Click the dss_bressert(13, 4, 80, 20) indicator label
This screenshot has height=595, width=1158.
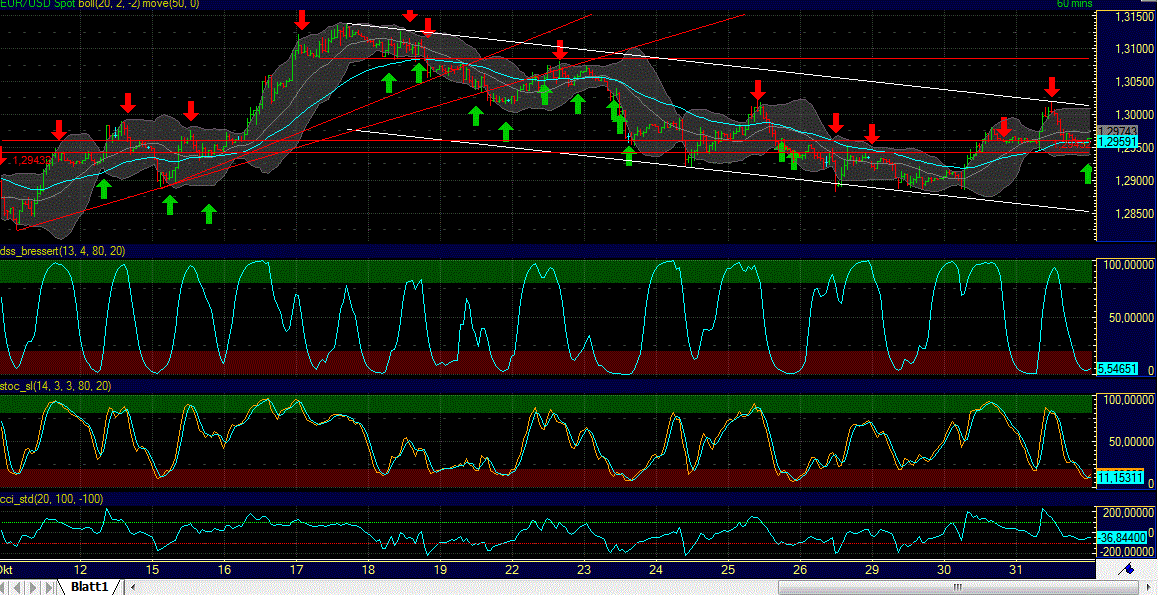[62, 251]
